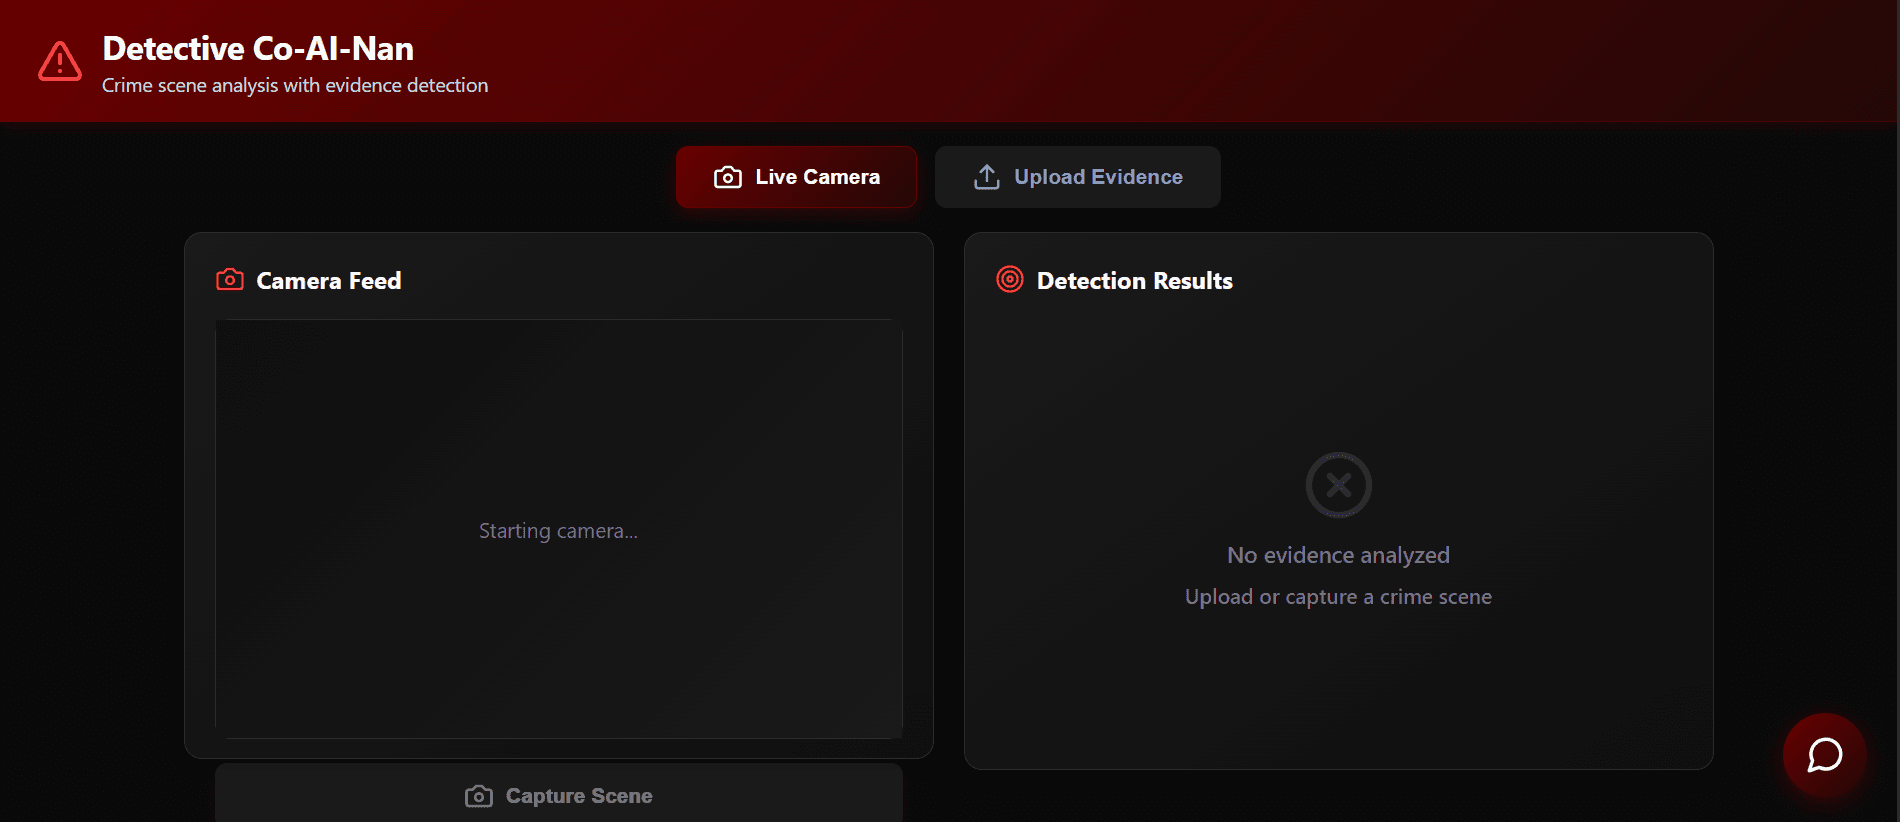Click "Upload or capture a crime scene" hint

1338,597
